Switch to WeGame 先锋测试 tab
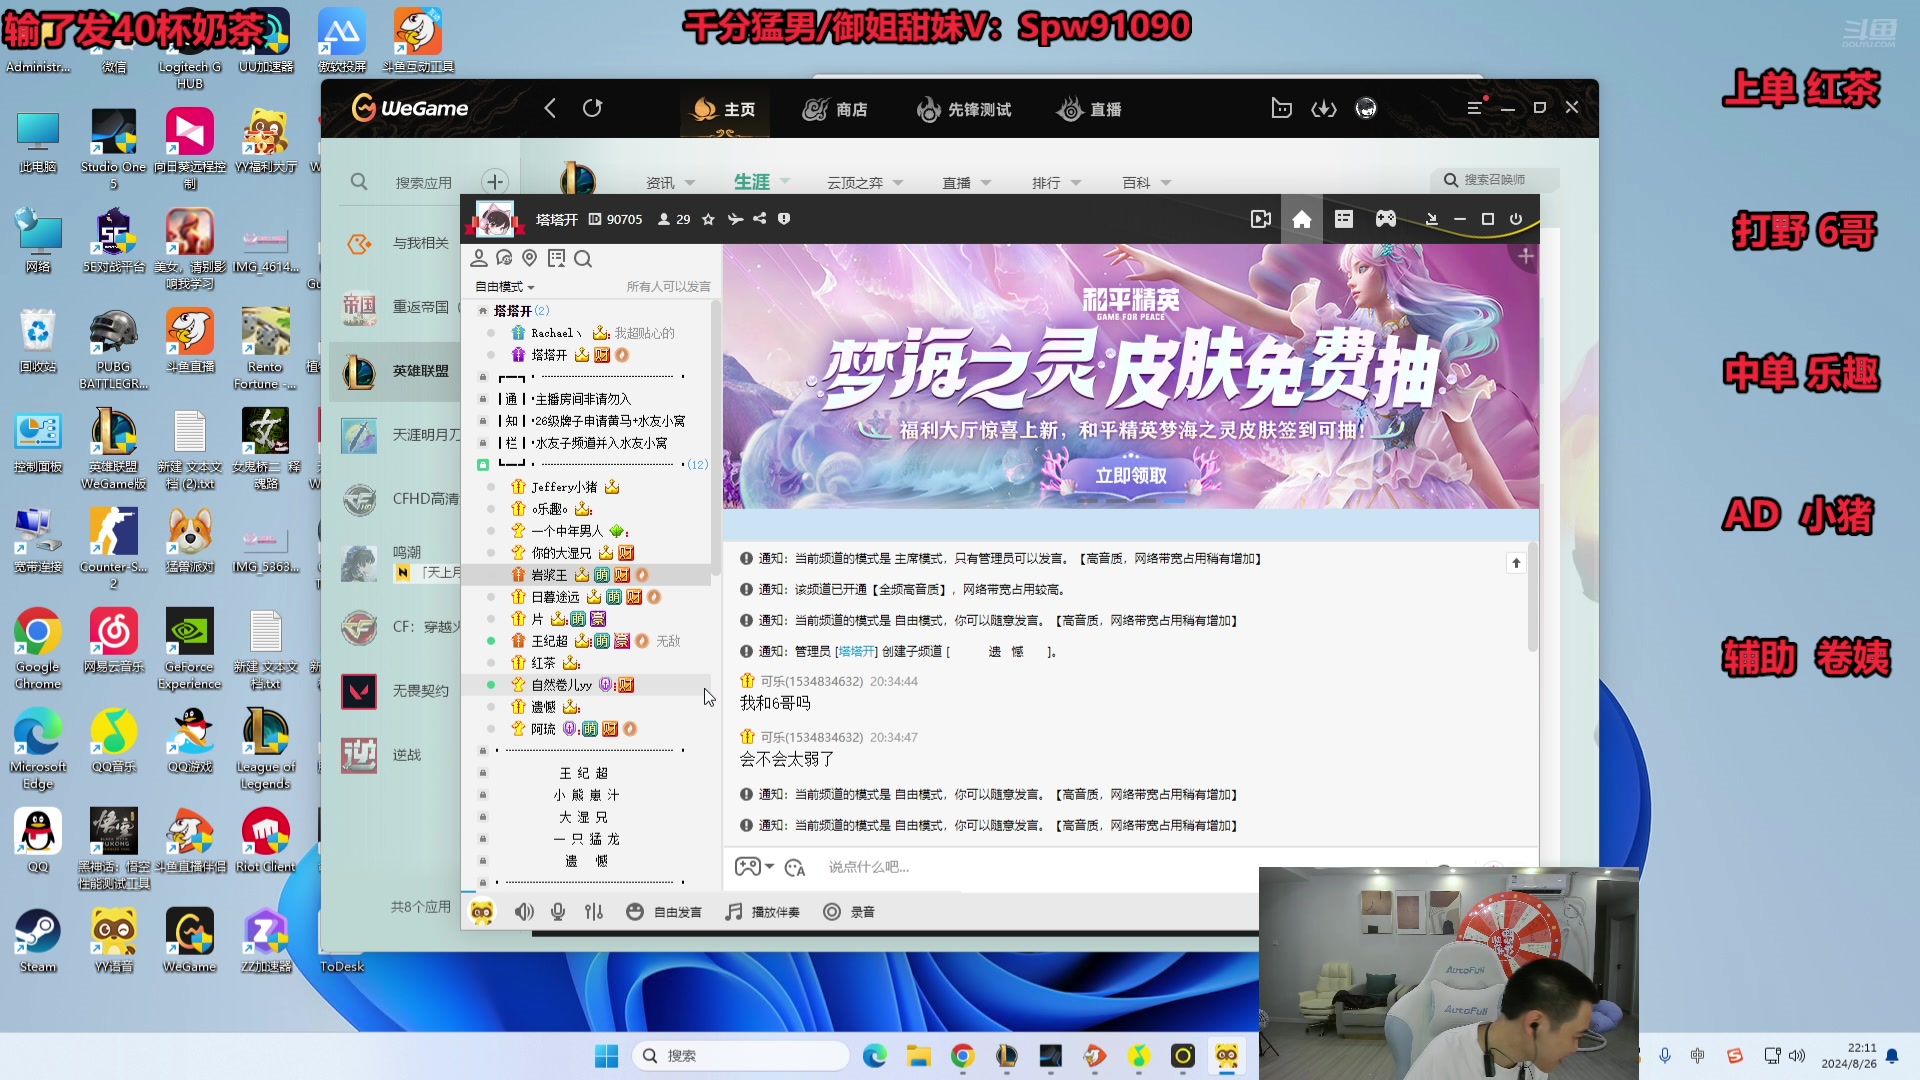Image resolution: width=1920 pixels, height=1080 pixels. (964, 109)
